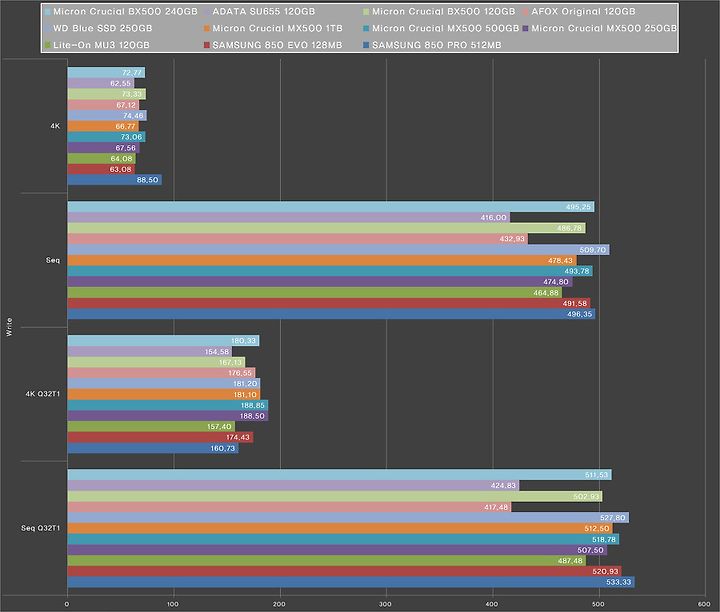Click the green Lite-On MU3 120GB swatch
This screenshot has width=720, height=612.
click(47, 45)
